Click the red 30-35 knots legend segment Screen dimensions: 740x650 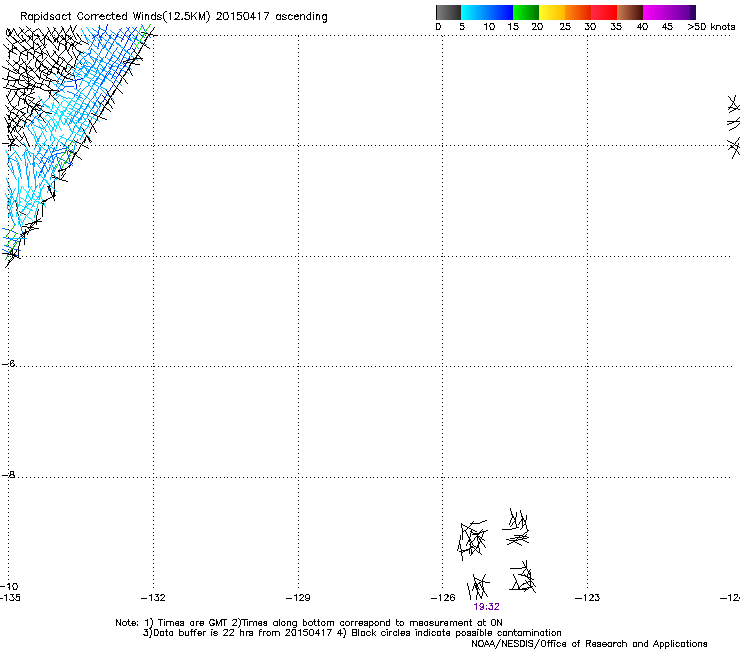(x=604, y=12)
